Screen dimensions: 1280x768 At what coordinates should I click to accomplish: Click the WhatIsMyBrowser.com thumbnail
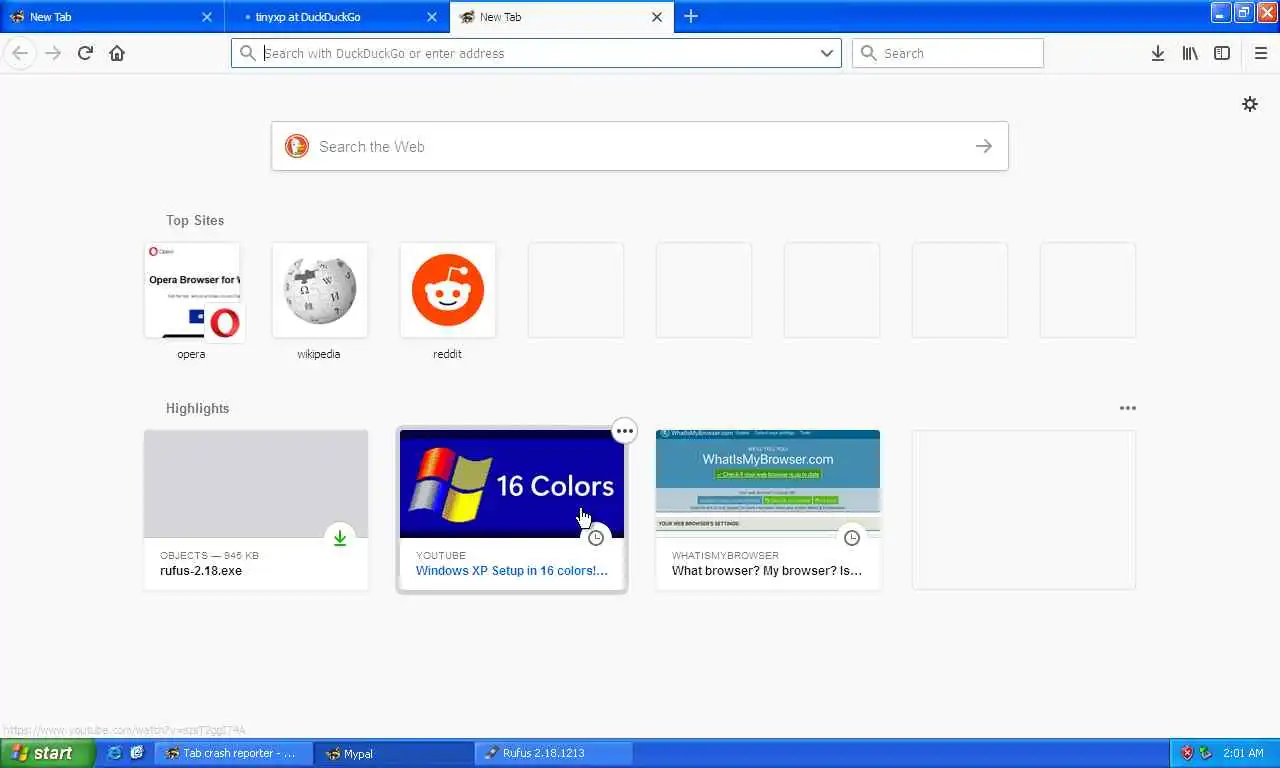(768, 484)
